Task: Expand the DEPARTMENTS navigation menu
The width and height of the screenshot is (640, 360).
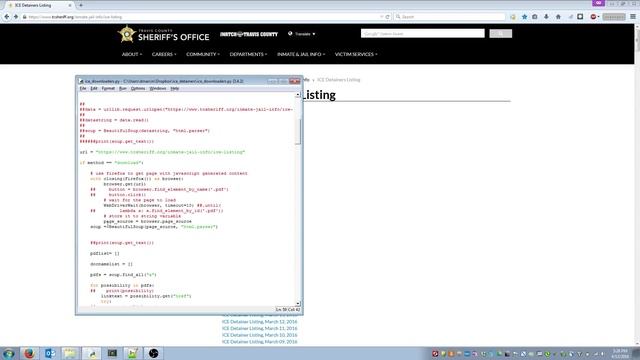Action: 248,54
